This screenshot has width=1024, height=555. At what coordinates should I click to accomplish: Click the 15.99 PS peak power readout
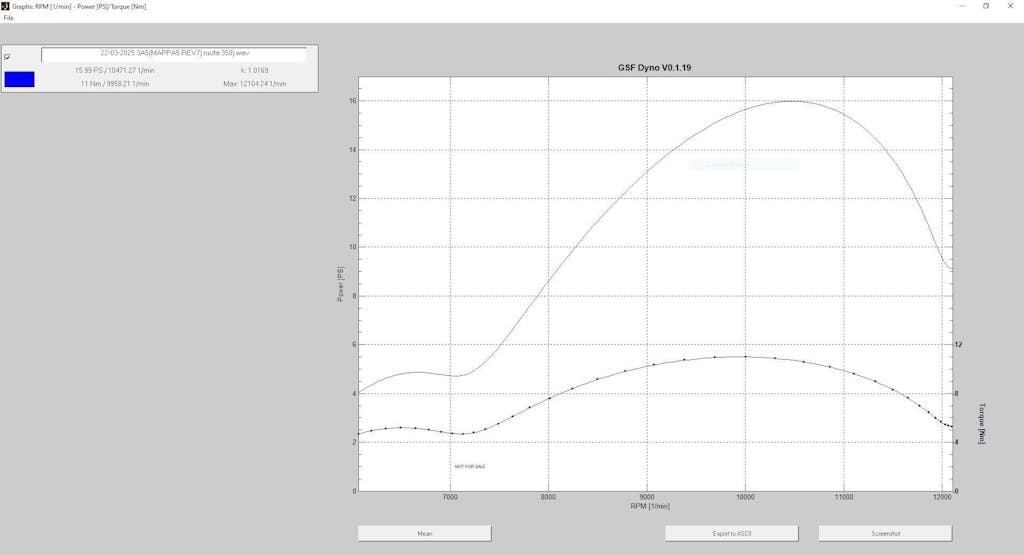(x=114, y=70)
